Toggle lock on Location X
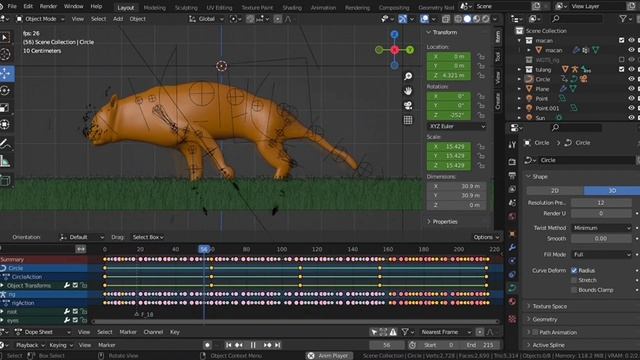 tap(481, 56)
